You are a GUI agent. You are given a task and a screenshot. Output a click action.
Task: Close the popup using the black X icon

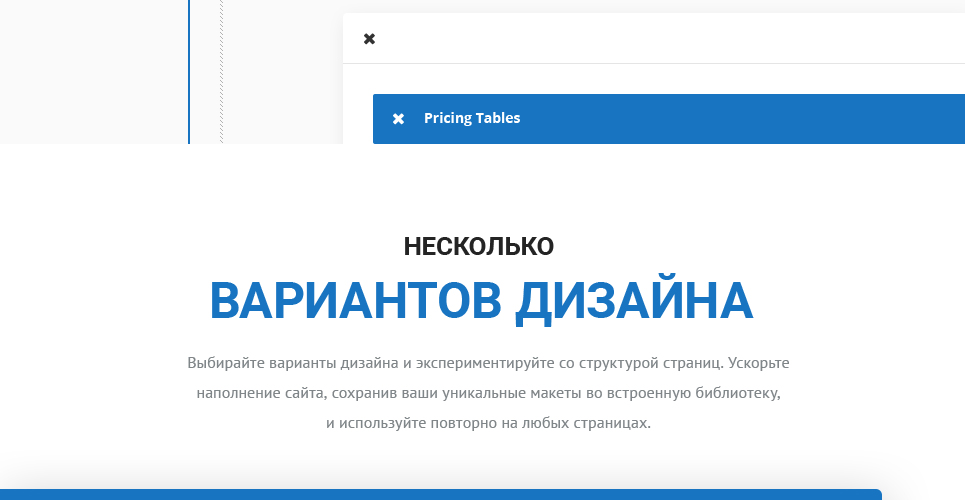(369, 39)
